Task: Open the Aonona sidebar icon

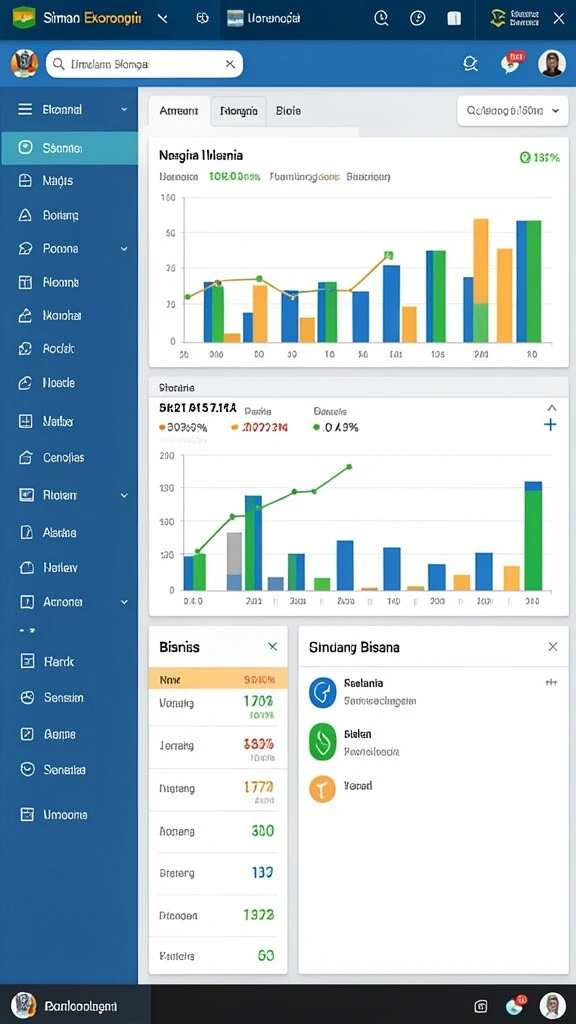Action: pos(26,602)
